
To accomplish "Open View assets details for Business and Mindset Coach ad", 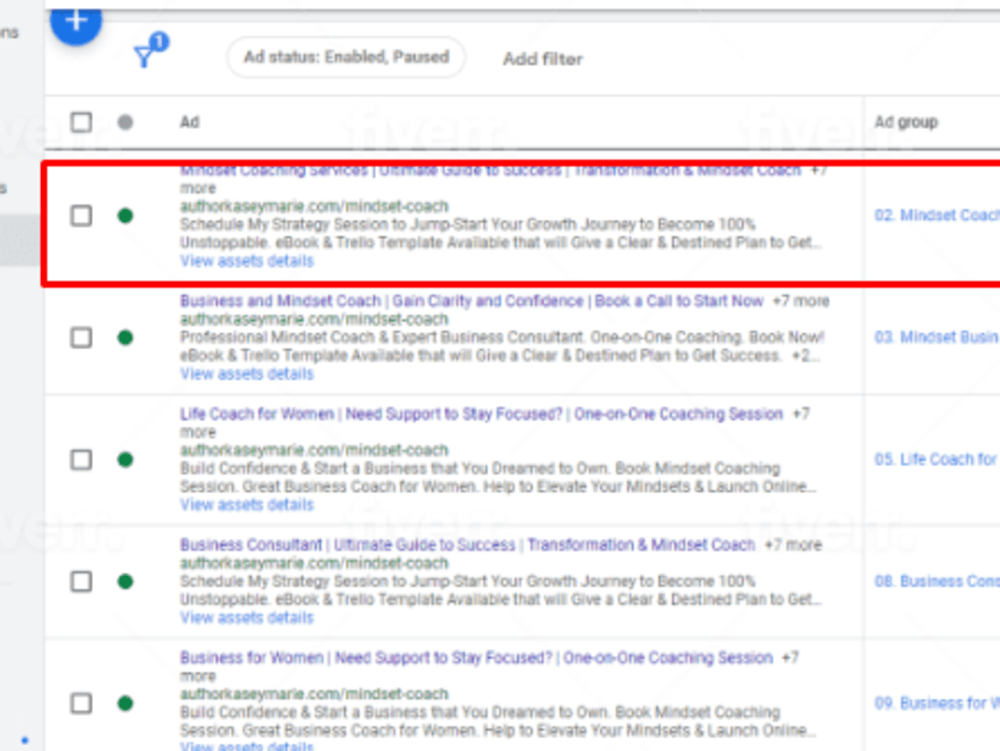I will [247, 374].
